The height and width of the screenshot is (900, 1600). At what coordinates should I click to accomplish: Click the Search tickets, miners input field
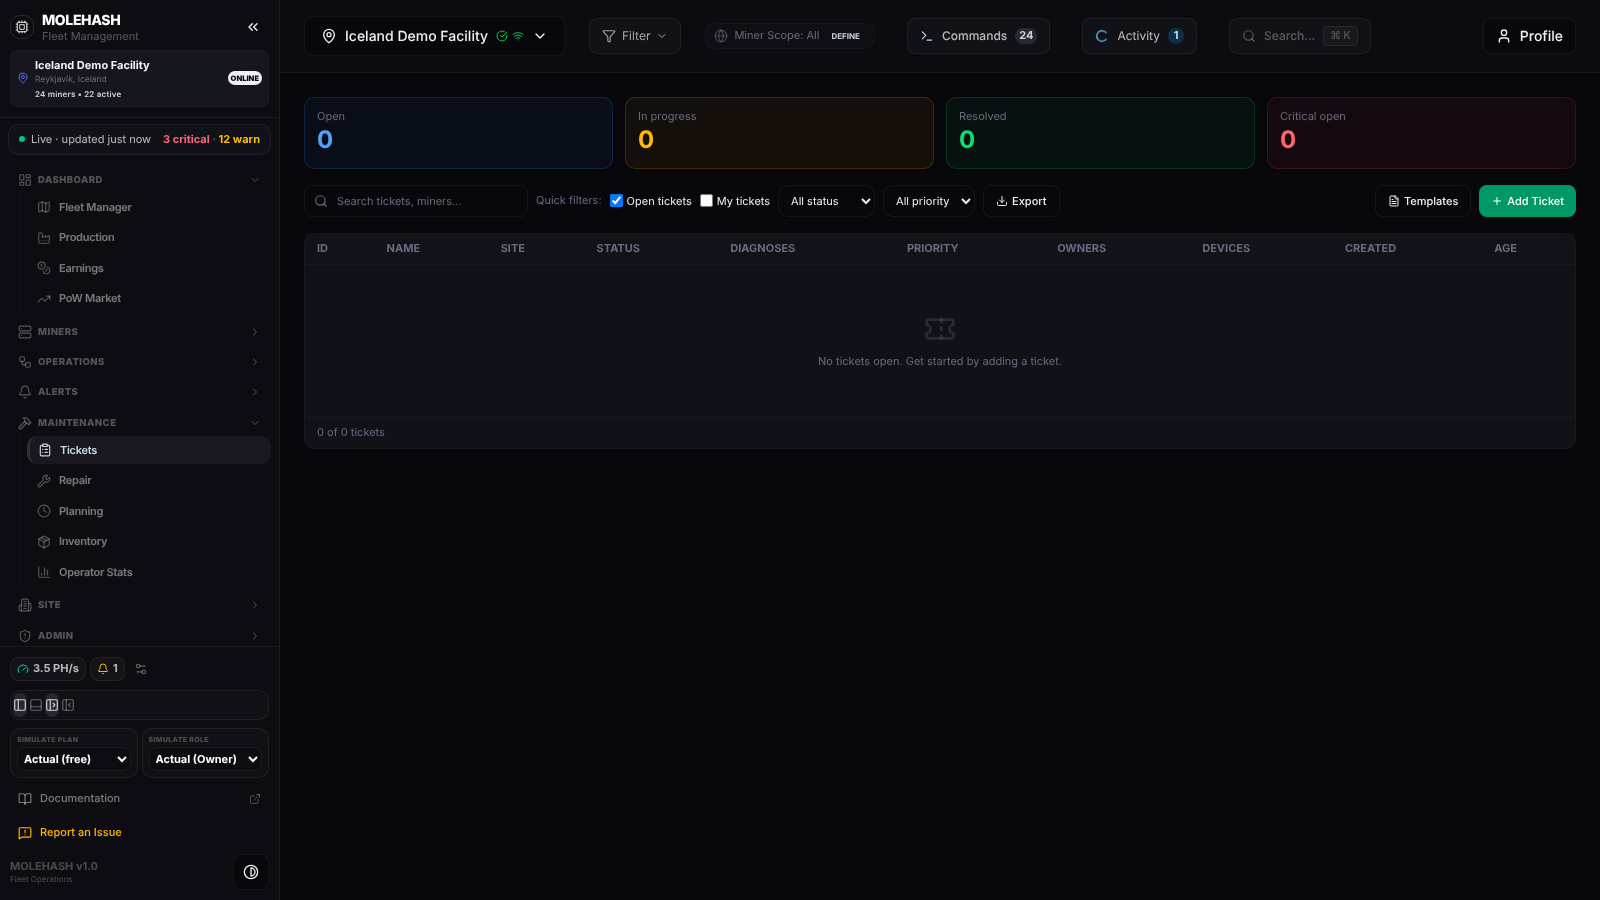coord(416,201)
